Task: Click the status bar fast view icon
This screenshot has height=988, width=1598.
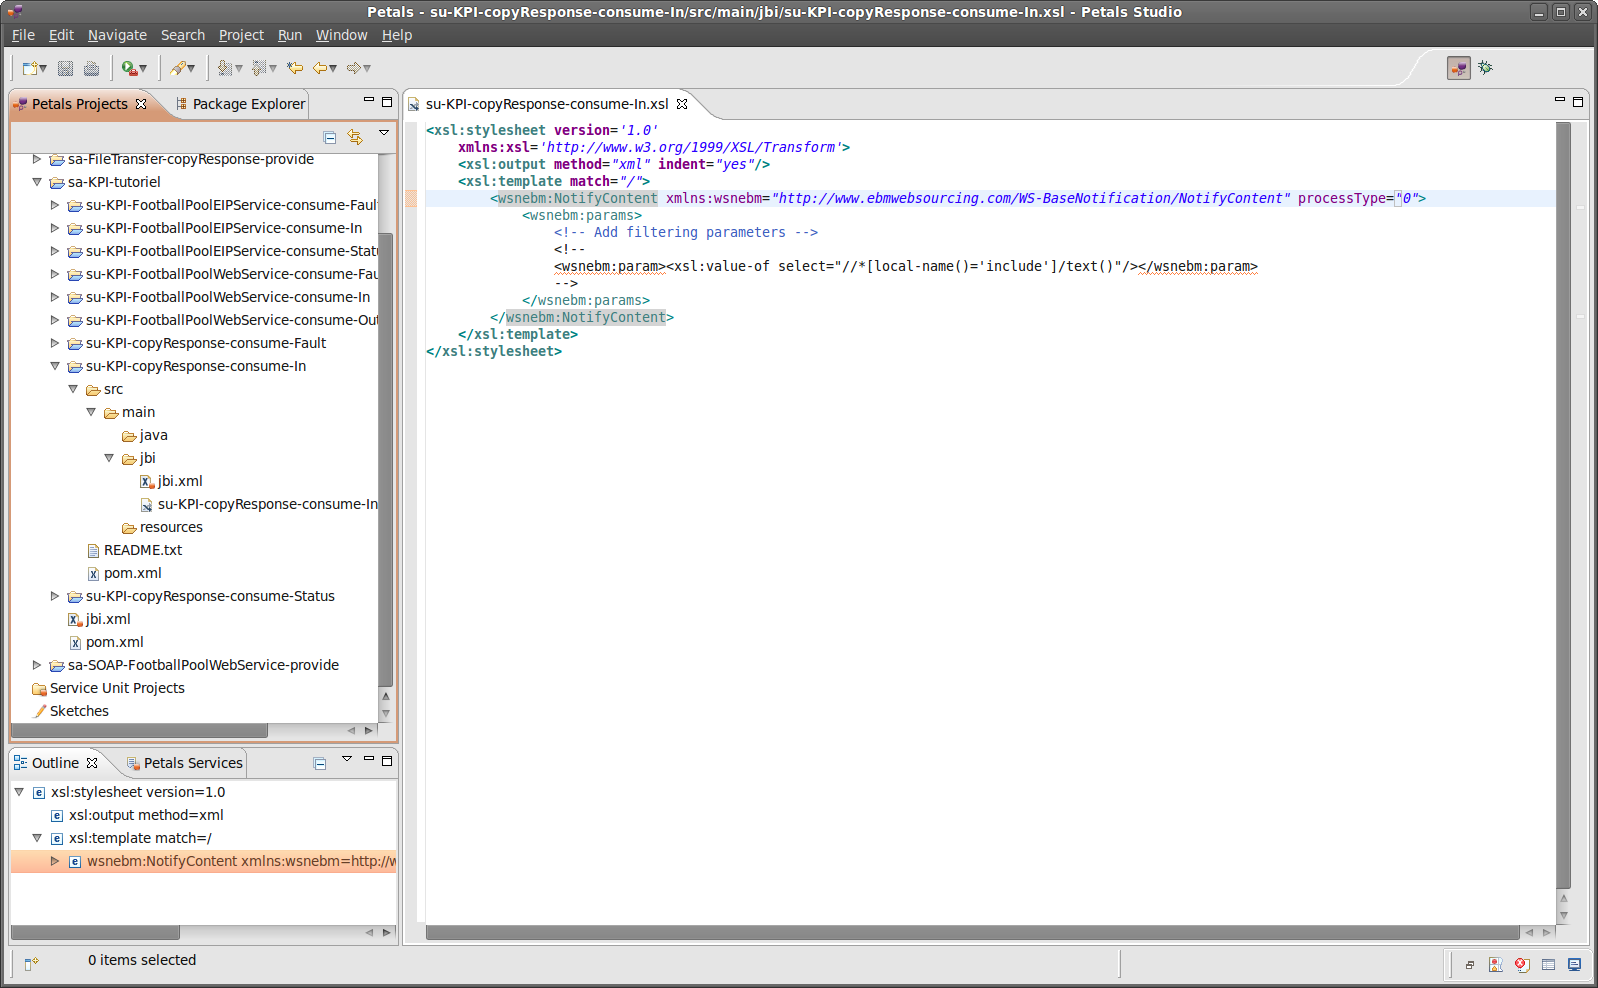Action: (x=31, y=963)
